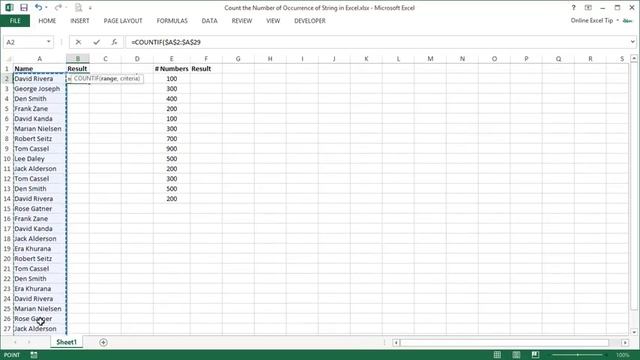Viewport: 640px width, 360px height.
Task: Click cell with Marian Nielsen in row 7
Action: click(x=40, y=129)
